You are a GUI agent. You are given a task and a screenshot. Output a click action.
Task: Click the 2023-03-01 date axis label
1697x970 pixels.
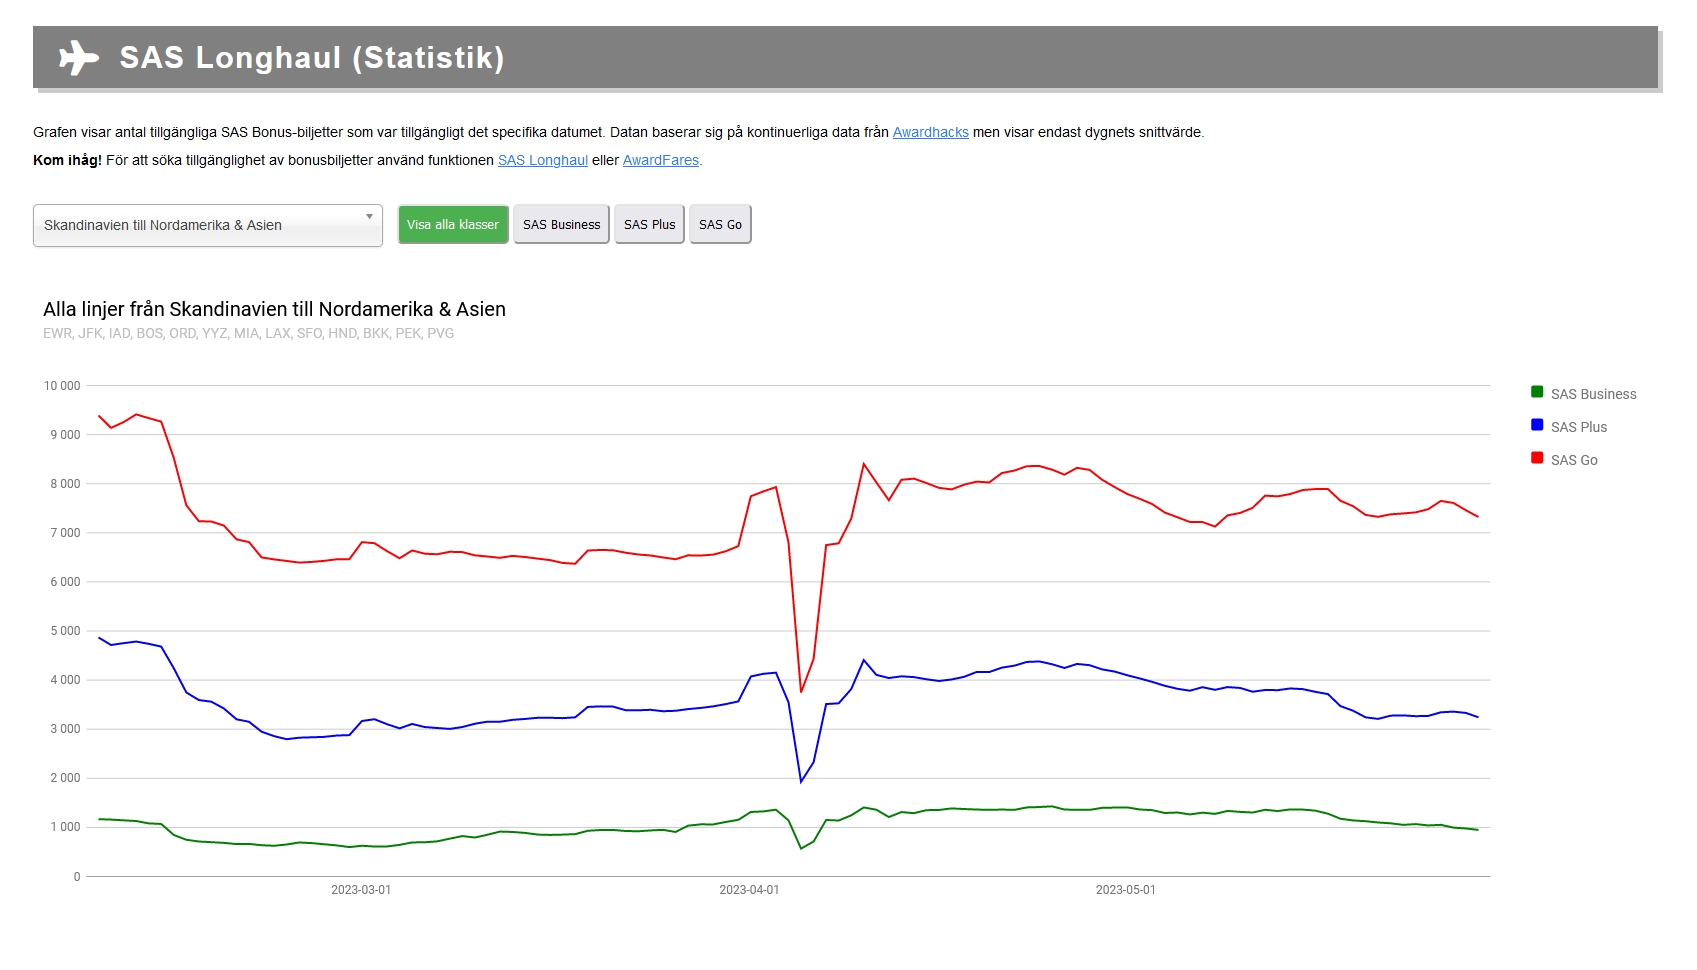pyautogui.click(x=361, y=890)
